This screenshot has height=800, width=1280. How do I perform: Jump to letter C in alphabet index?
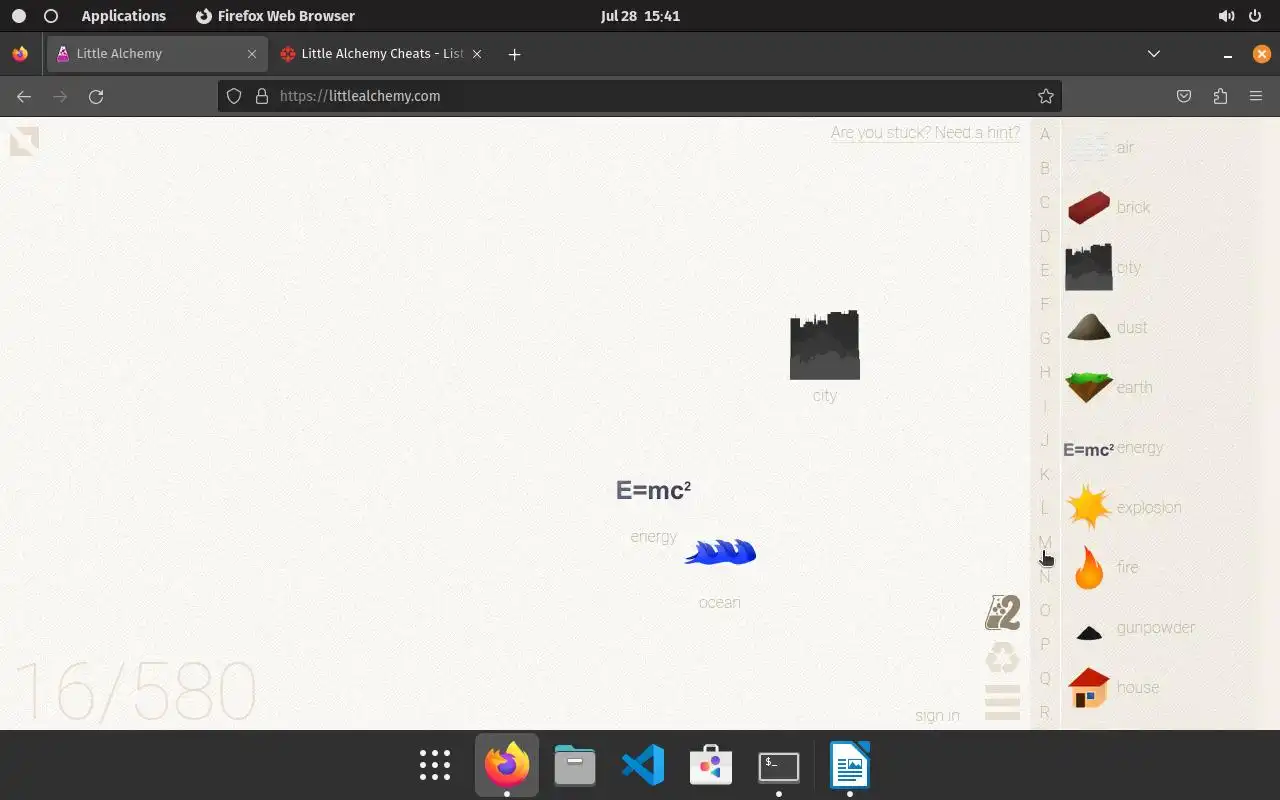point(1045,202)
